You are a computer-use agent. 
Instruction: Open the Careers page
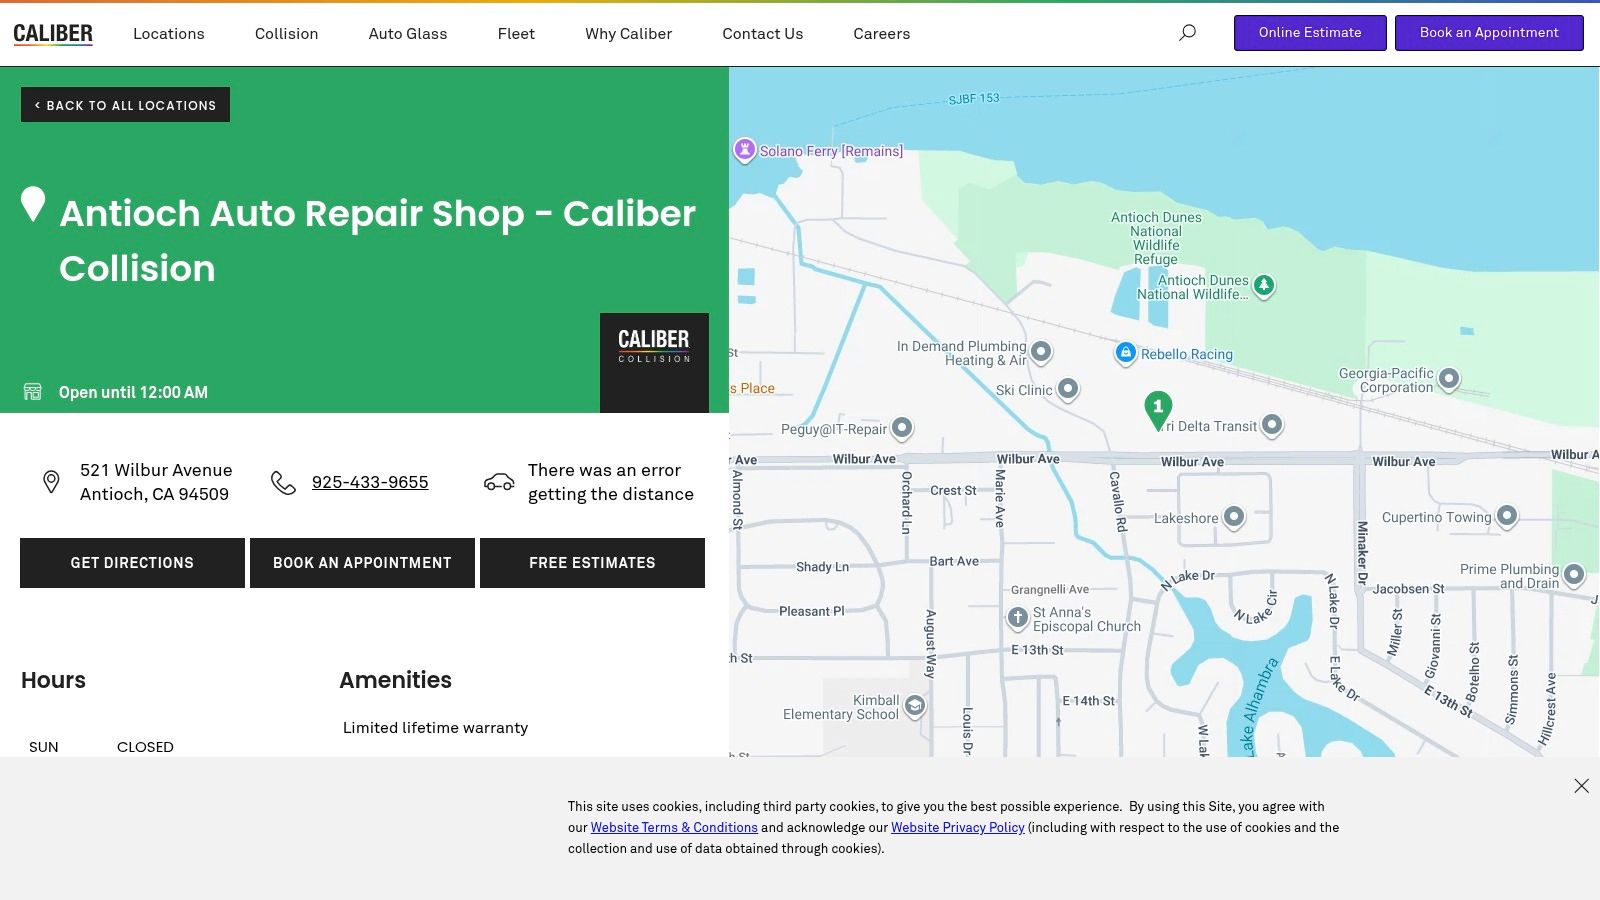tap(882, 34)
